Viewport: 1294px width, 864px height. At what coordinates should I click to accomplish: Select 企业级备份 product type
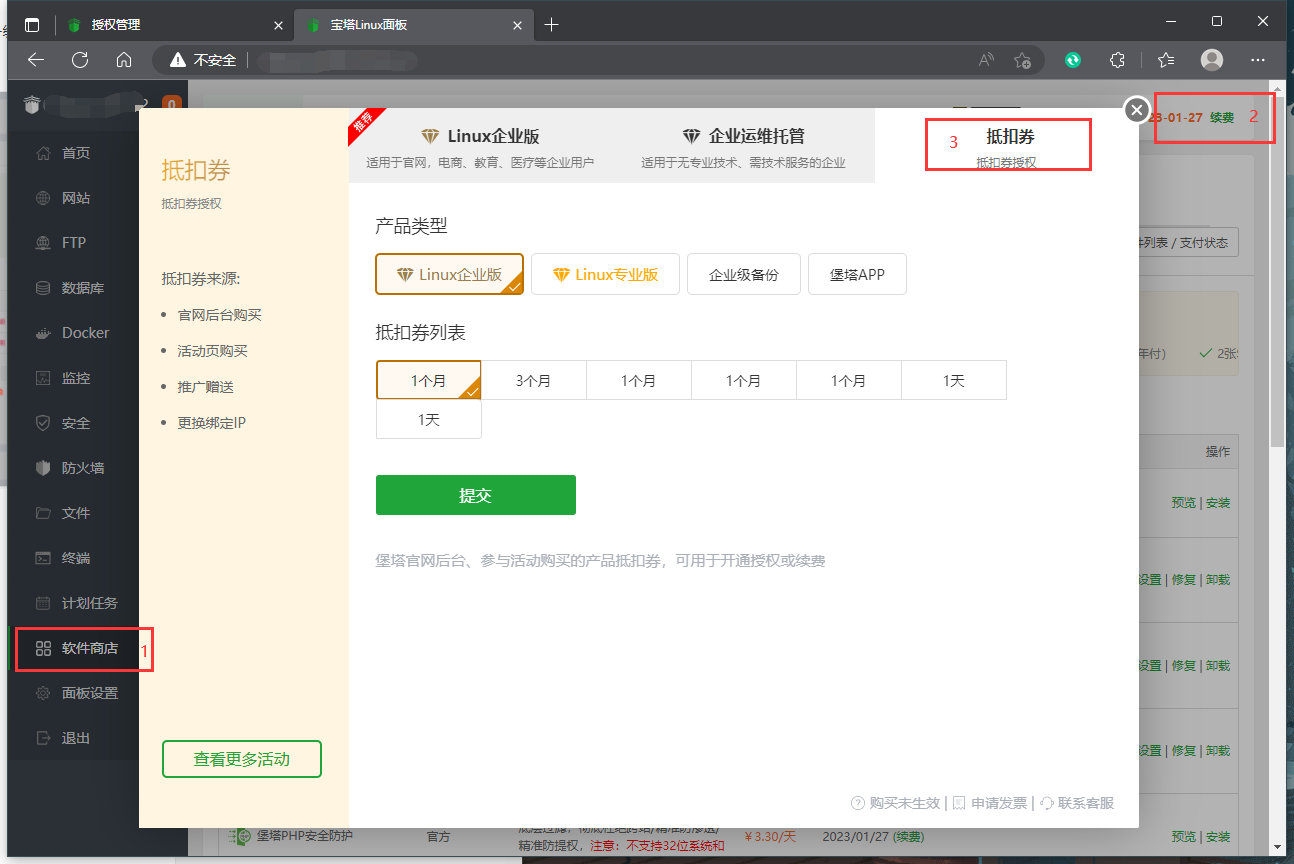click(744, 274)
